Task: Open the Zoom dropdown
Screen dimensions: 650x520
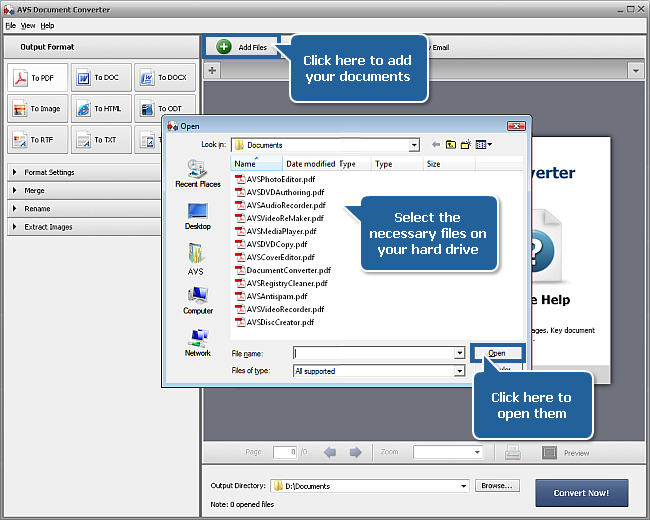Action: (x=477, y=452)
